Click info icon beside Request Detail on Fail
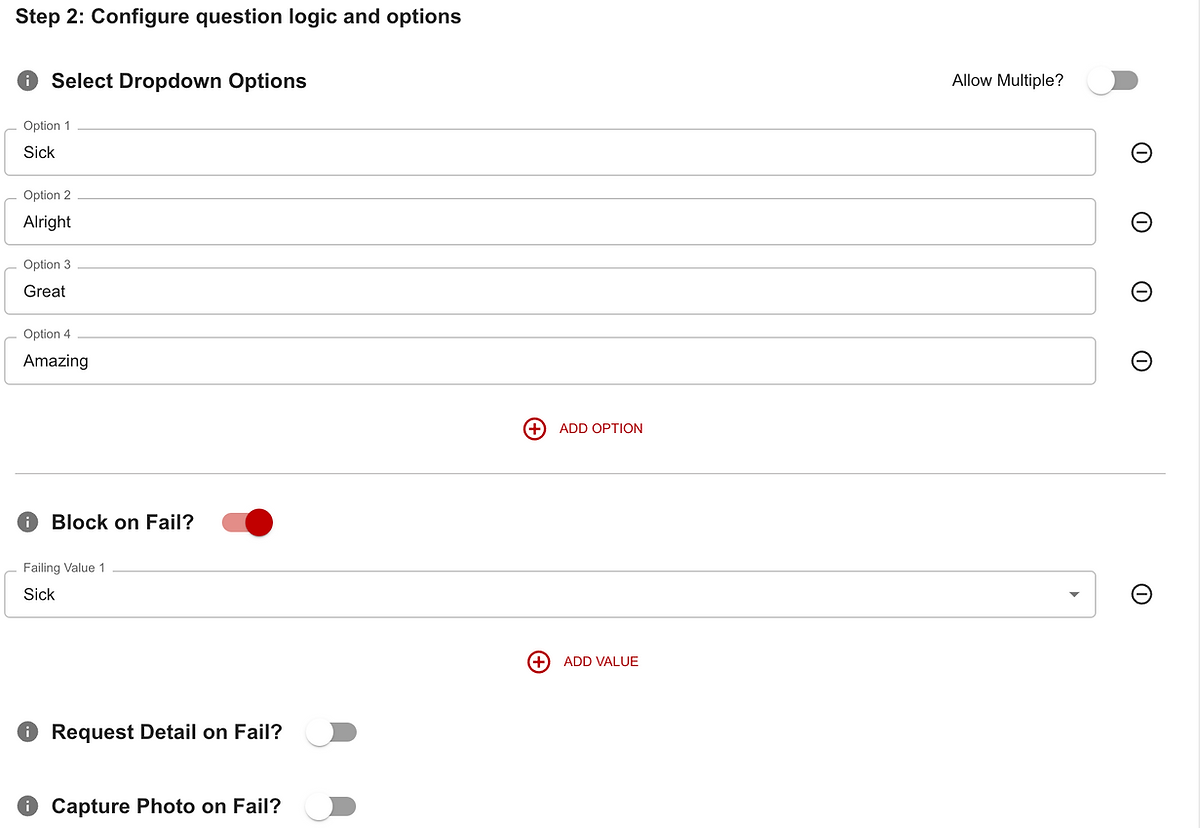Image resolution: width=1200 pixels, height=828 pixels. point(29,732)
